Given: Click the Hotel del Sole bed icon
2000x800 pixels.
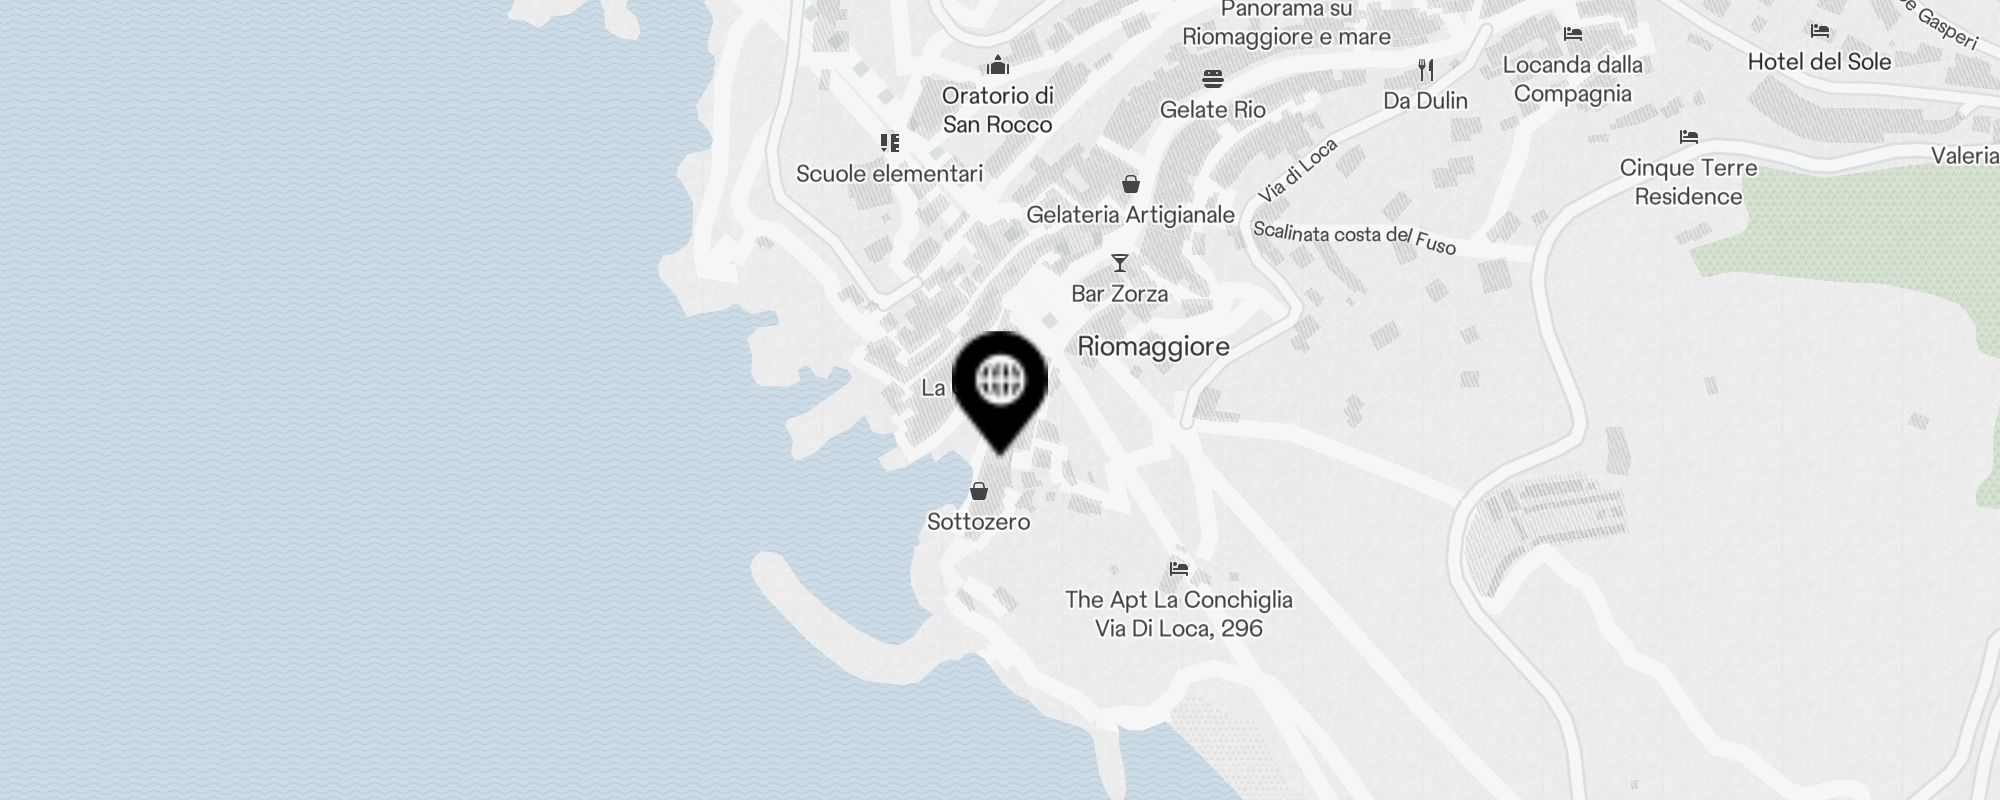Looking at the screenshot, I should pos(1820,32).
